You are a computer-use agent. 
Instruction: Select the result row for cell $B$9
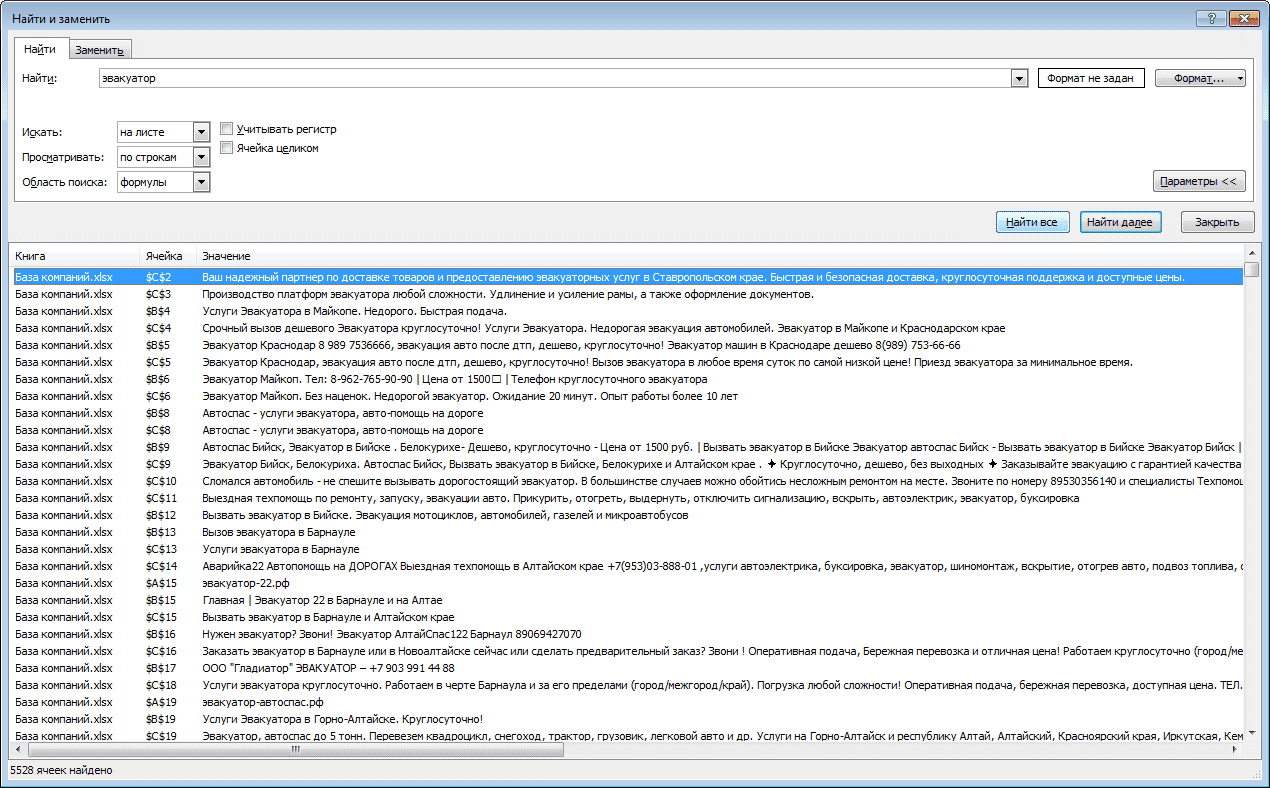point(627,447)
